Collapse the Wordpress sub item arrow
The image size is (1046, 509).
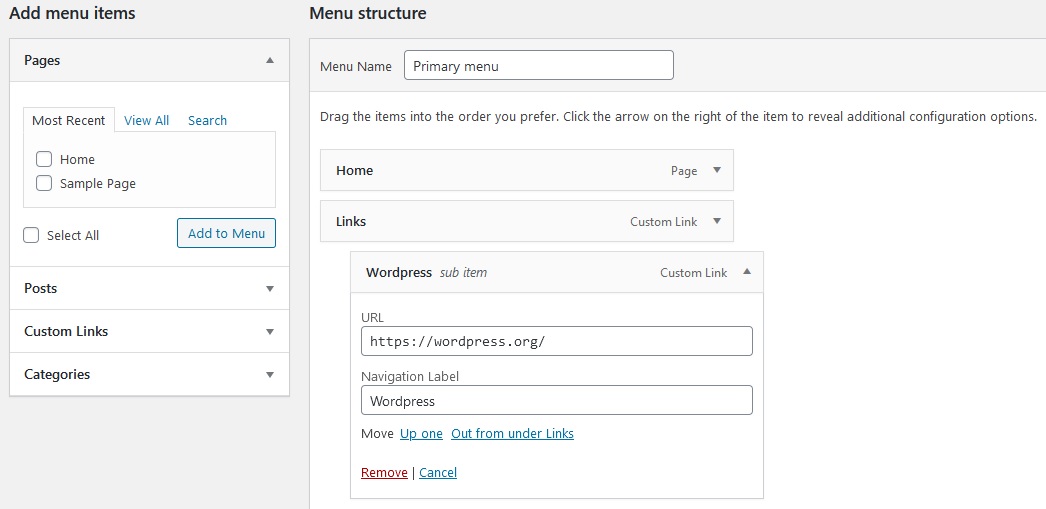[x=746, y=272]
